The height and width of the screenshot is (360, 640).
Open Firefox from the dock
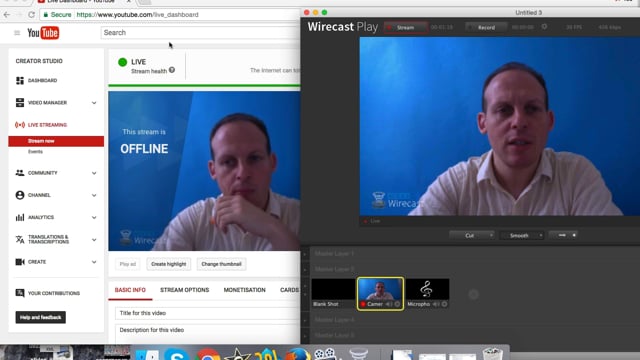point(298,354)
